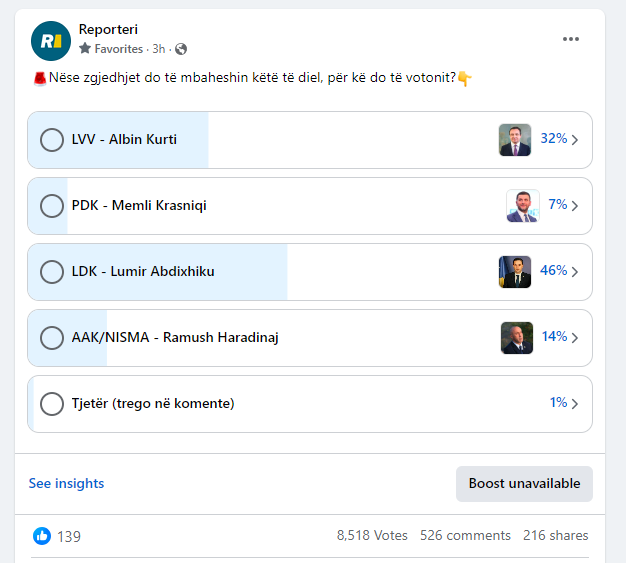Open Memli Krasniqi voter photo thumbnail
The height and width of the screenshot is (563, 626).
pyautogui.click(x=523, y=206)
